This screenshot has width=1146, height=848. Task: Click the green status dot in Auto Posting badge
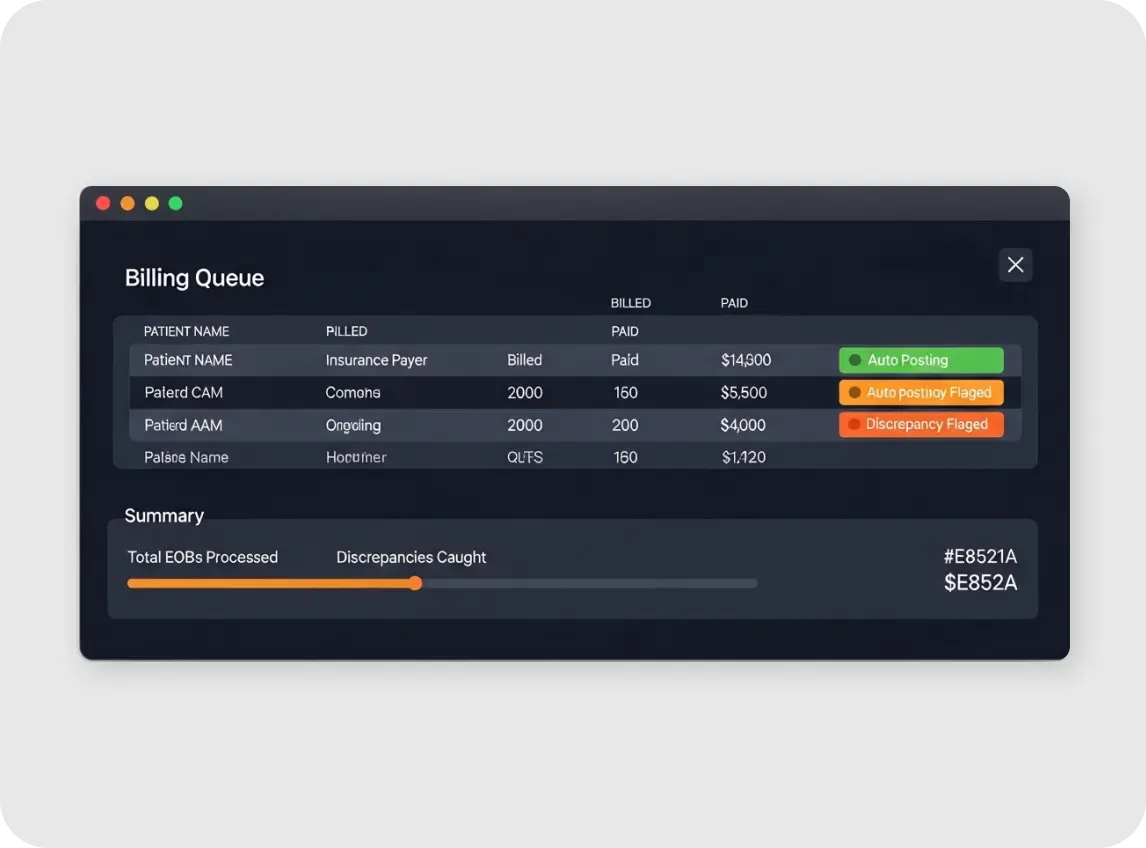click(x=855, y=360)
